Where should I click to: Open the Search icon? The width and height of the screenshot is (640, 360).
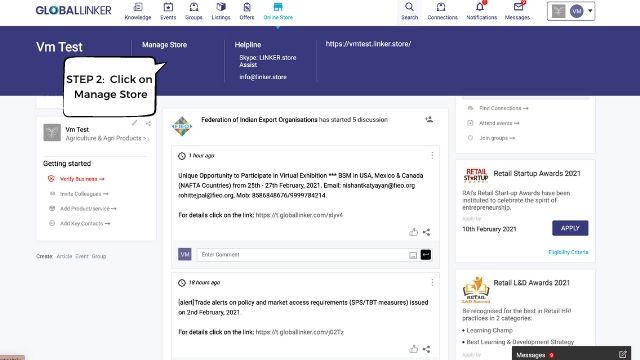coord(409,7)
